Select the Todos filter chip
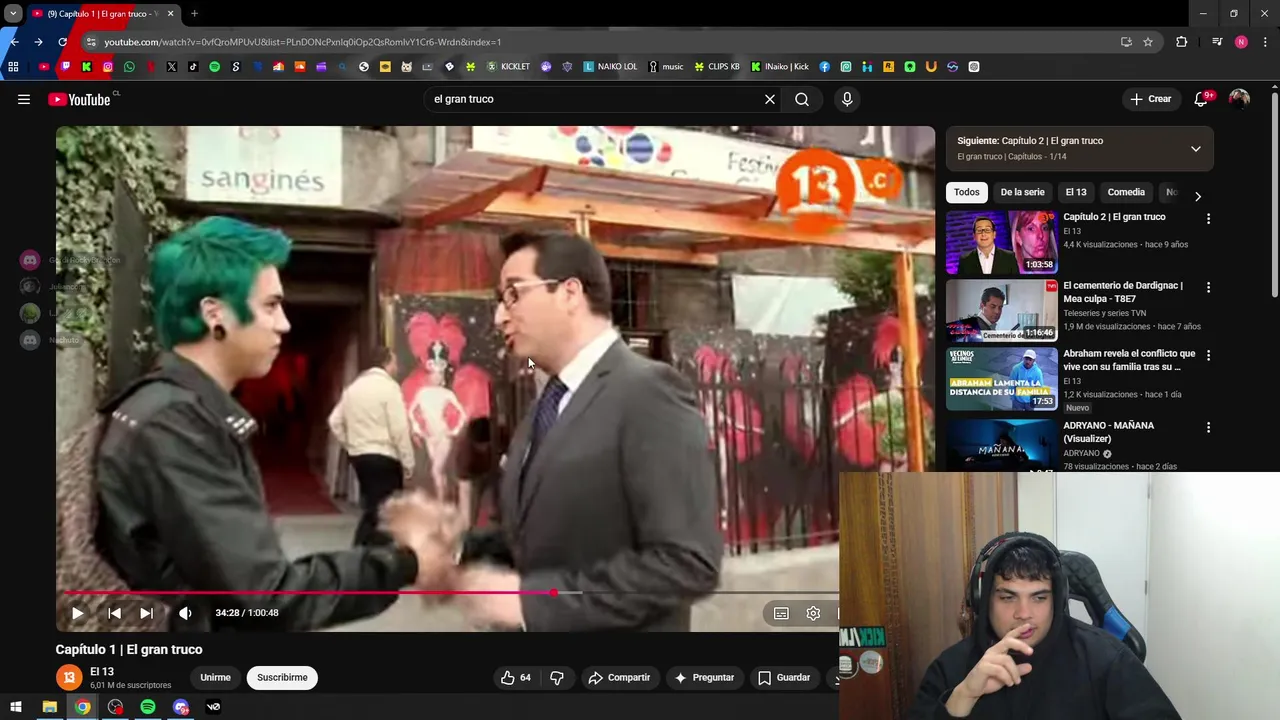 966,192
